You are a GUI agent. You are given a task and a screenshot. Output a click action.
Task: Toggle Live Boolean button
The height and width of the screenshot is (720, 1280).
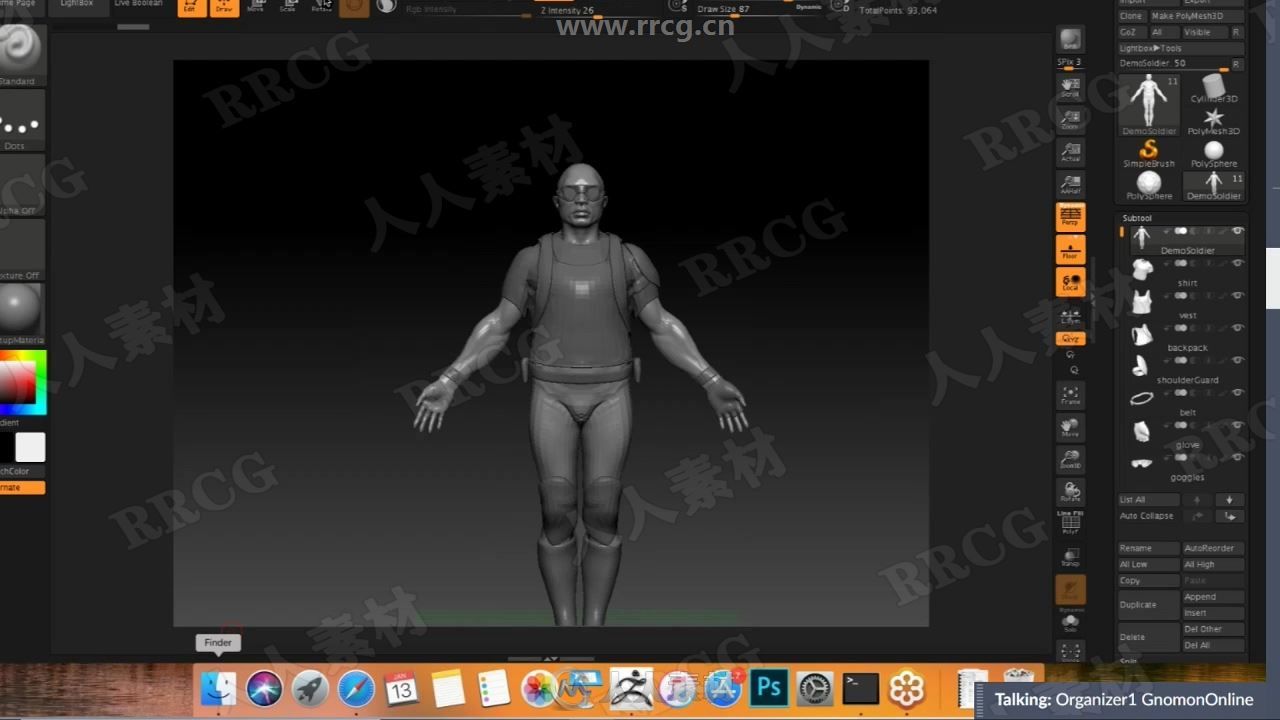click(138, 4)
